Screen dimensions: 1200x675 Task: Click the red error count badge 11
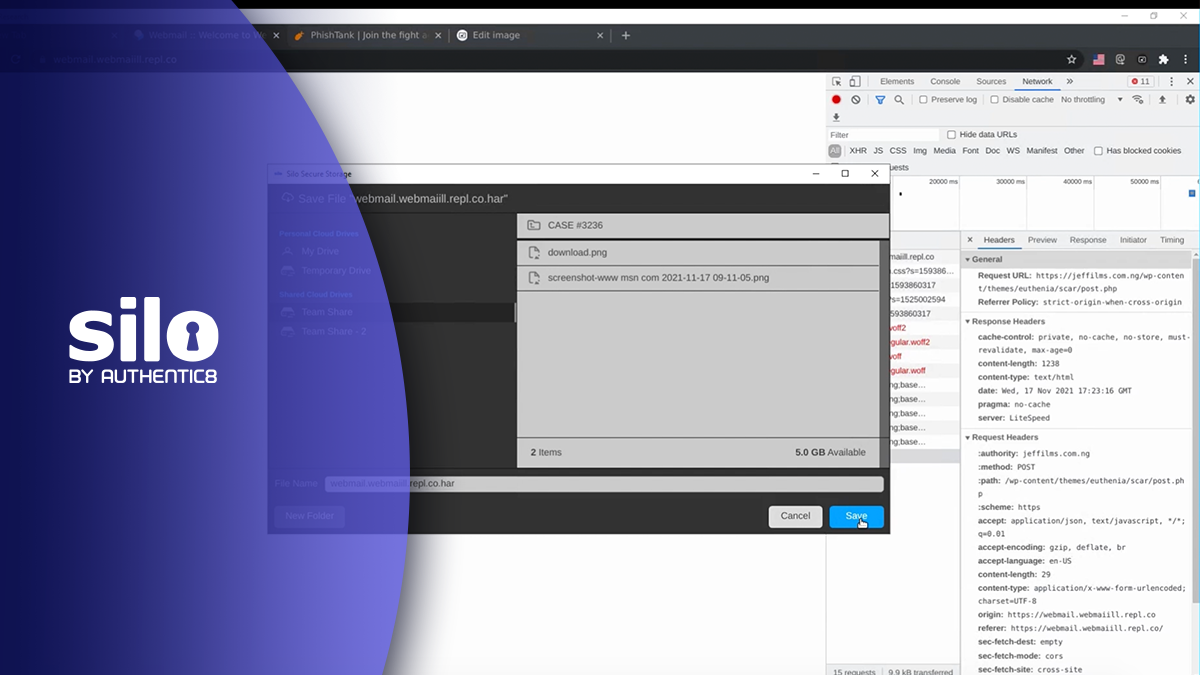pyautogui.click(x=1140, y=82)
